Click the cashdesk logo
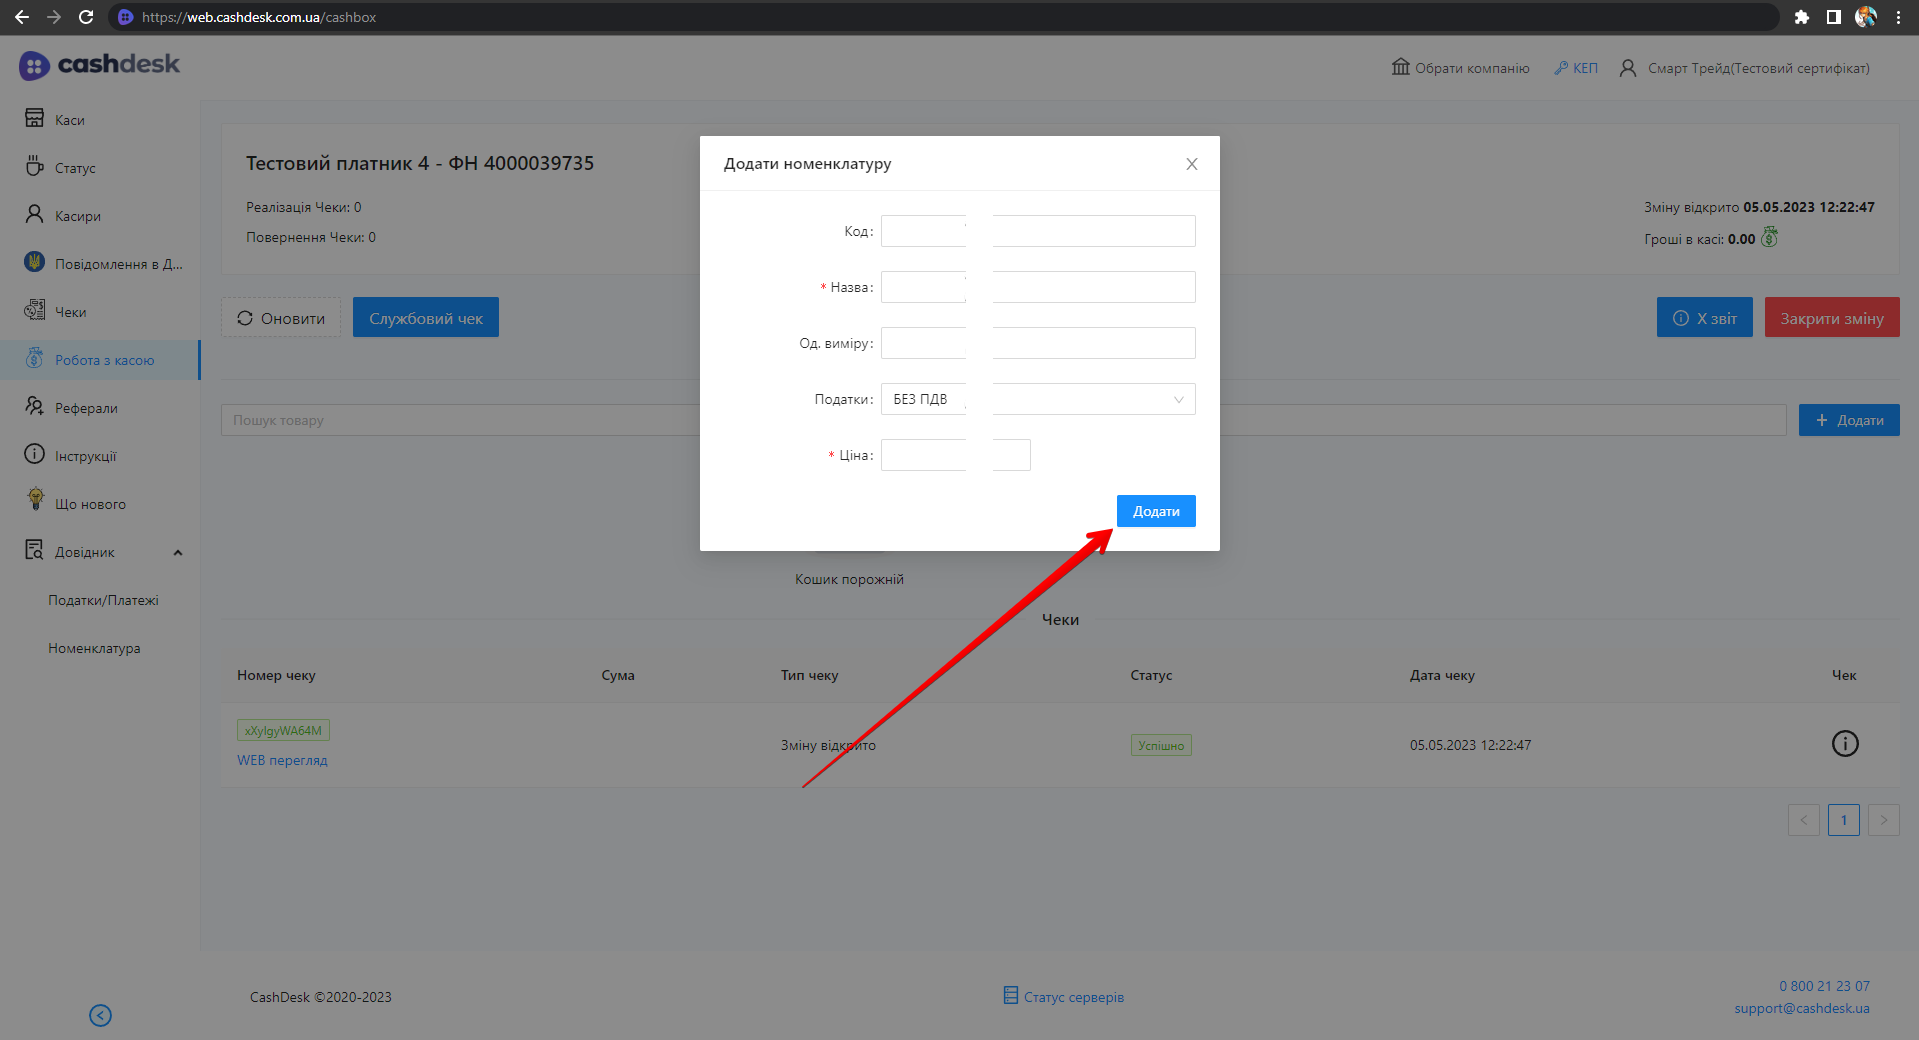 pyautogui.click(x=99, y=65)
